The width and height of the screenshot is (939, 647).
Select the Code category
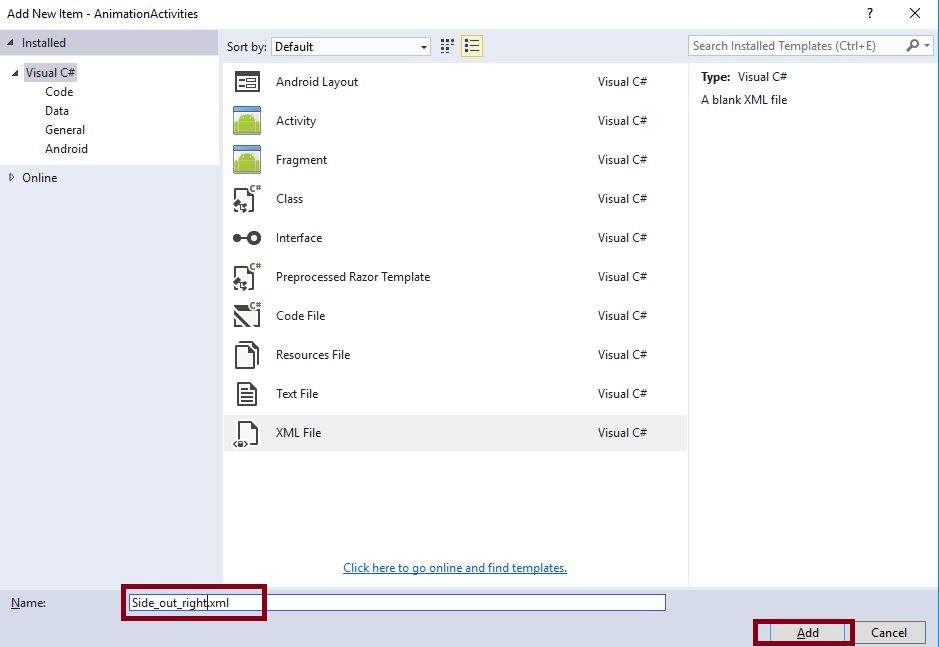pyautogui.click(x=59, y=92)
